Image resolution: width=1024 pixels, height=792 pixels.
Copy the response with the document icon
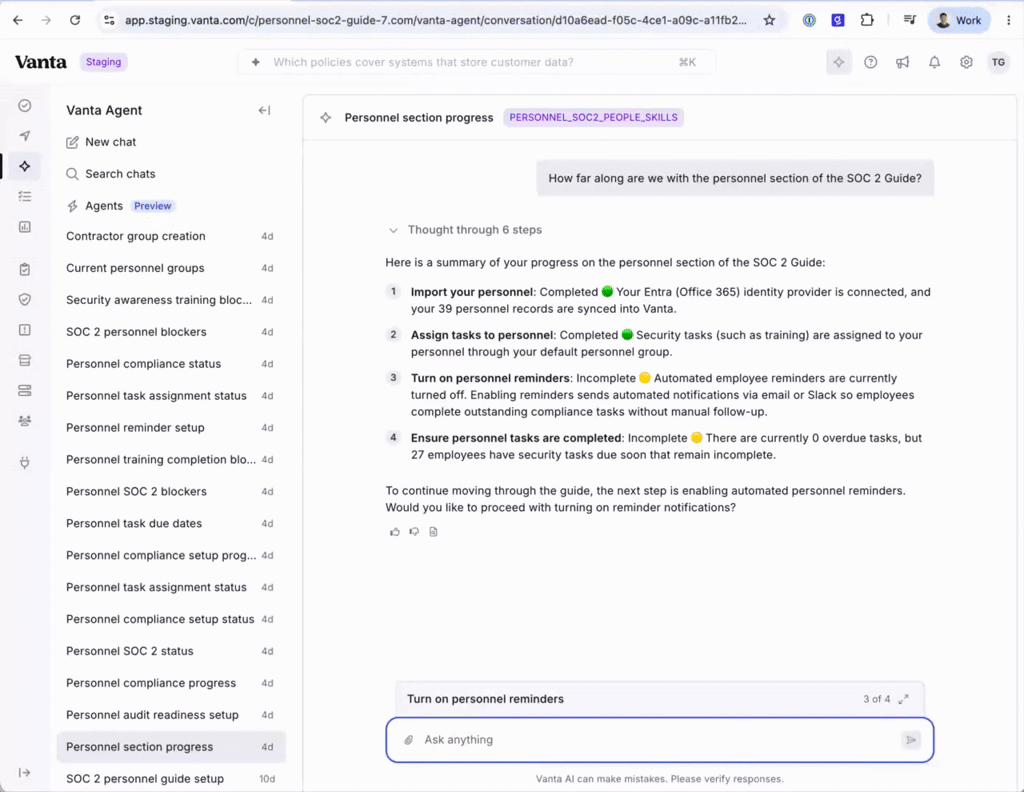(x=433, y=531)
